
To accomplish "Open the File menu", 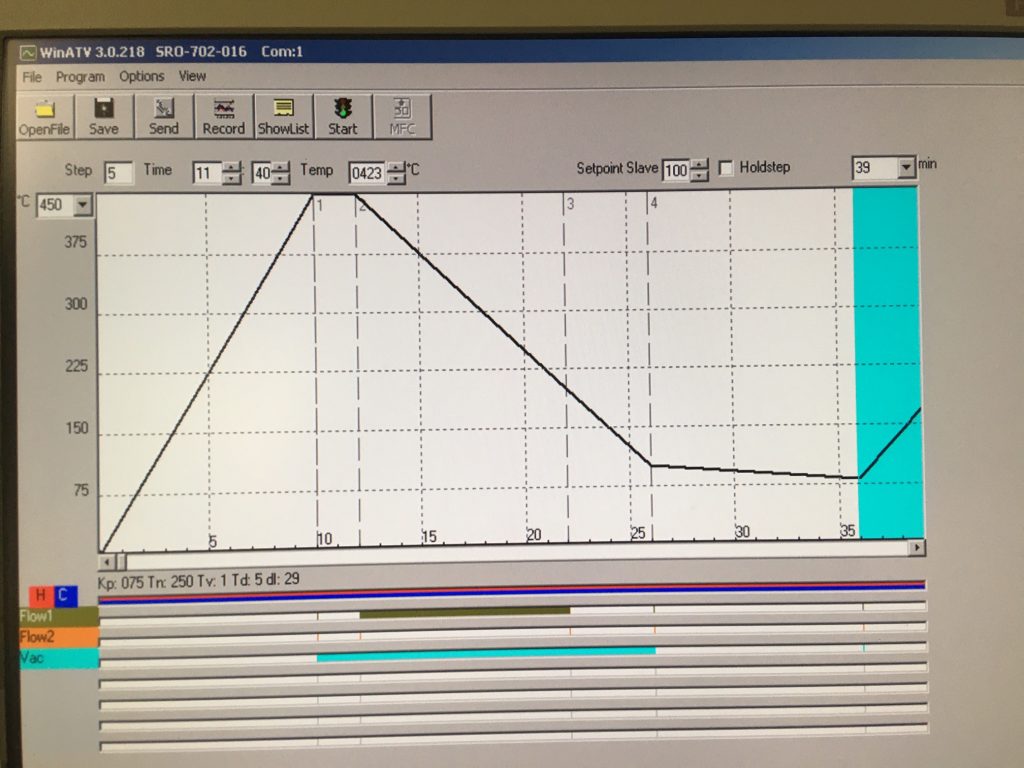I will tap(32, 76).
